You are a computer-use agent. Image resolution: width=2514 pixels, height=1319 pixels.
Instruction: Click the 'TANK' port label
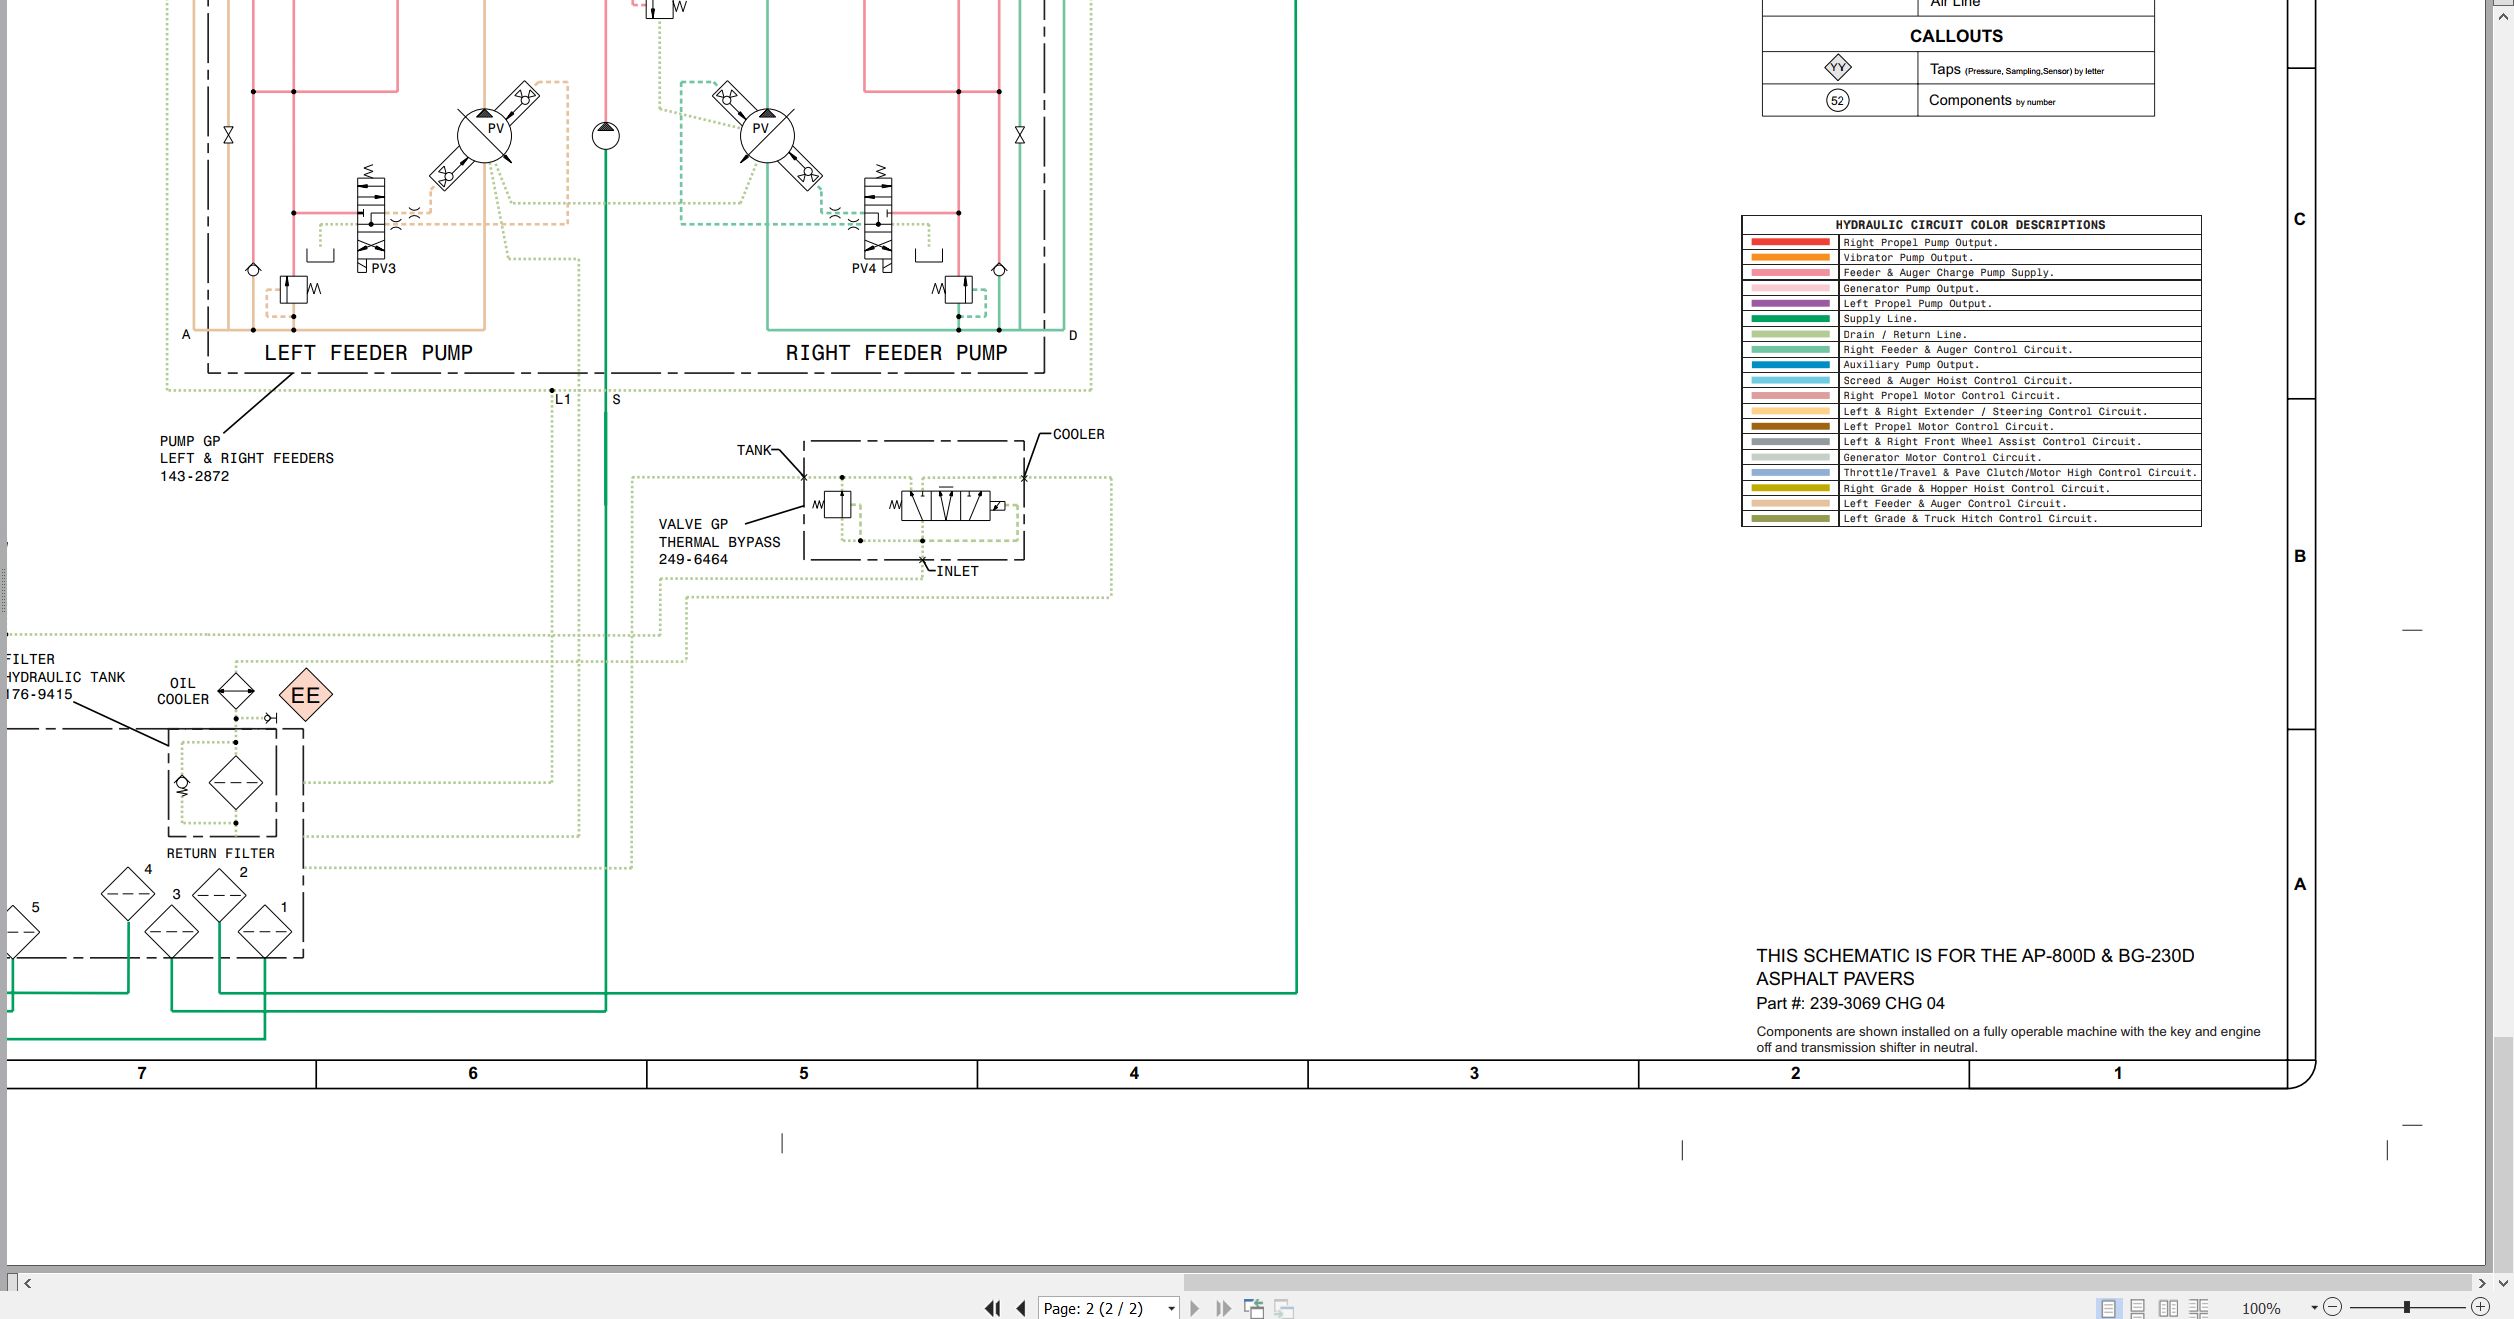click(754, 450)
